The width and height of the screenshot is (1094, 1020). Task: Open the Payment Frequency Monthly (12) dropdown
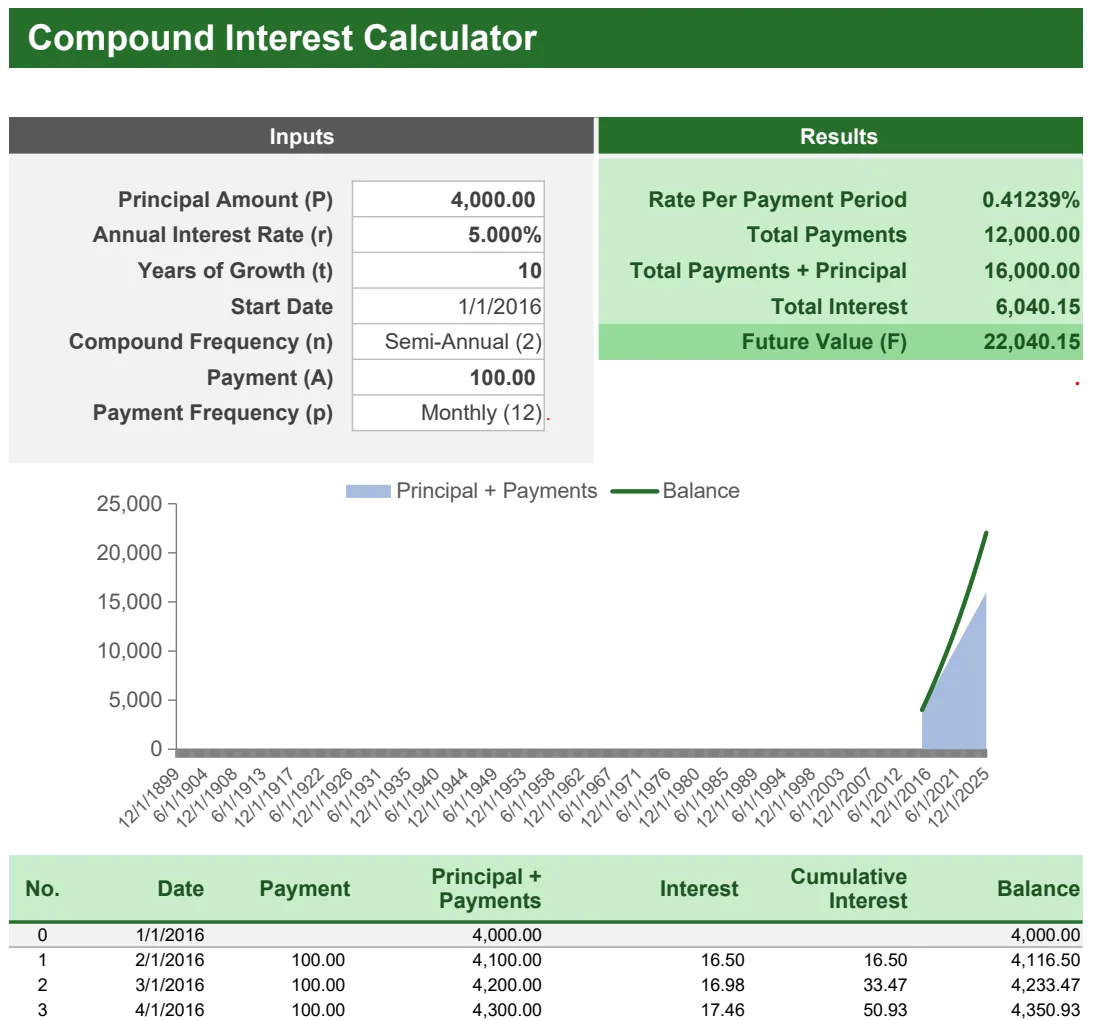(448, 413)
